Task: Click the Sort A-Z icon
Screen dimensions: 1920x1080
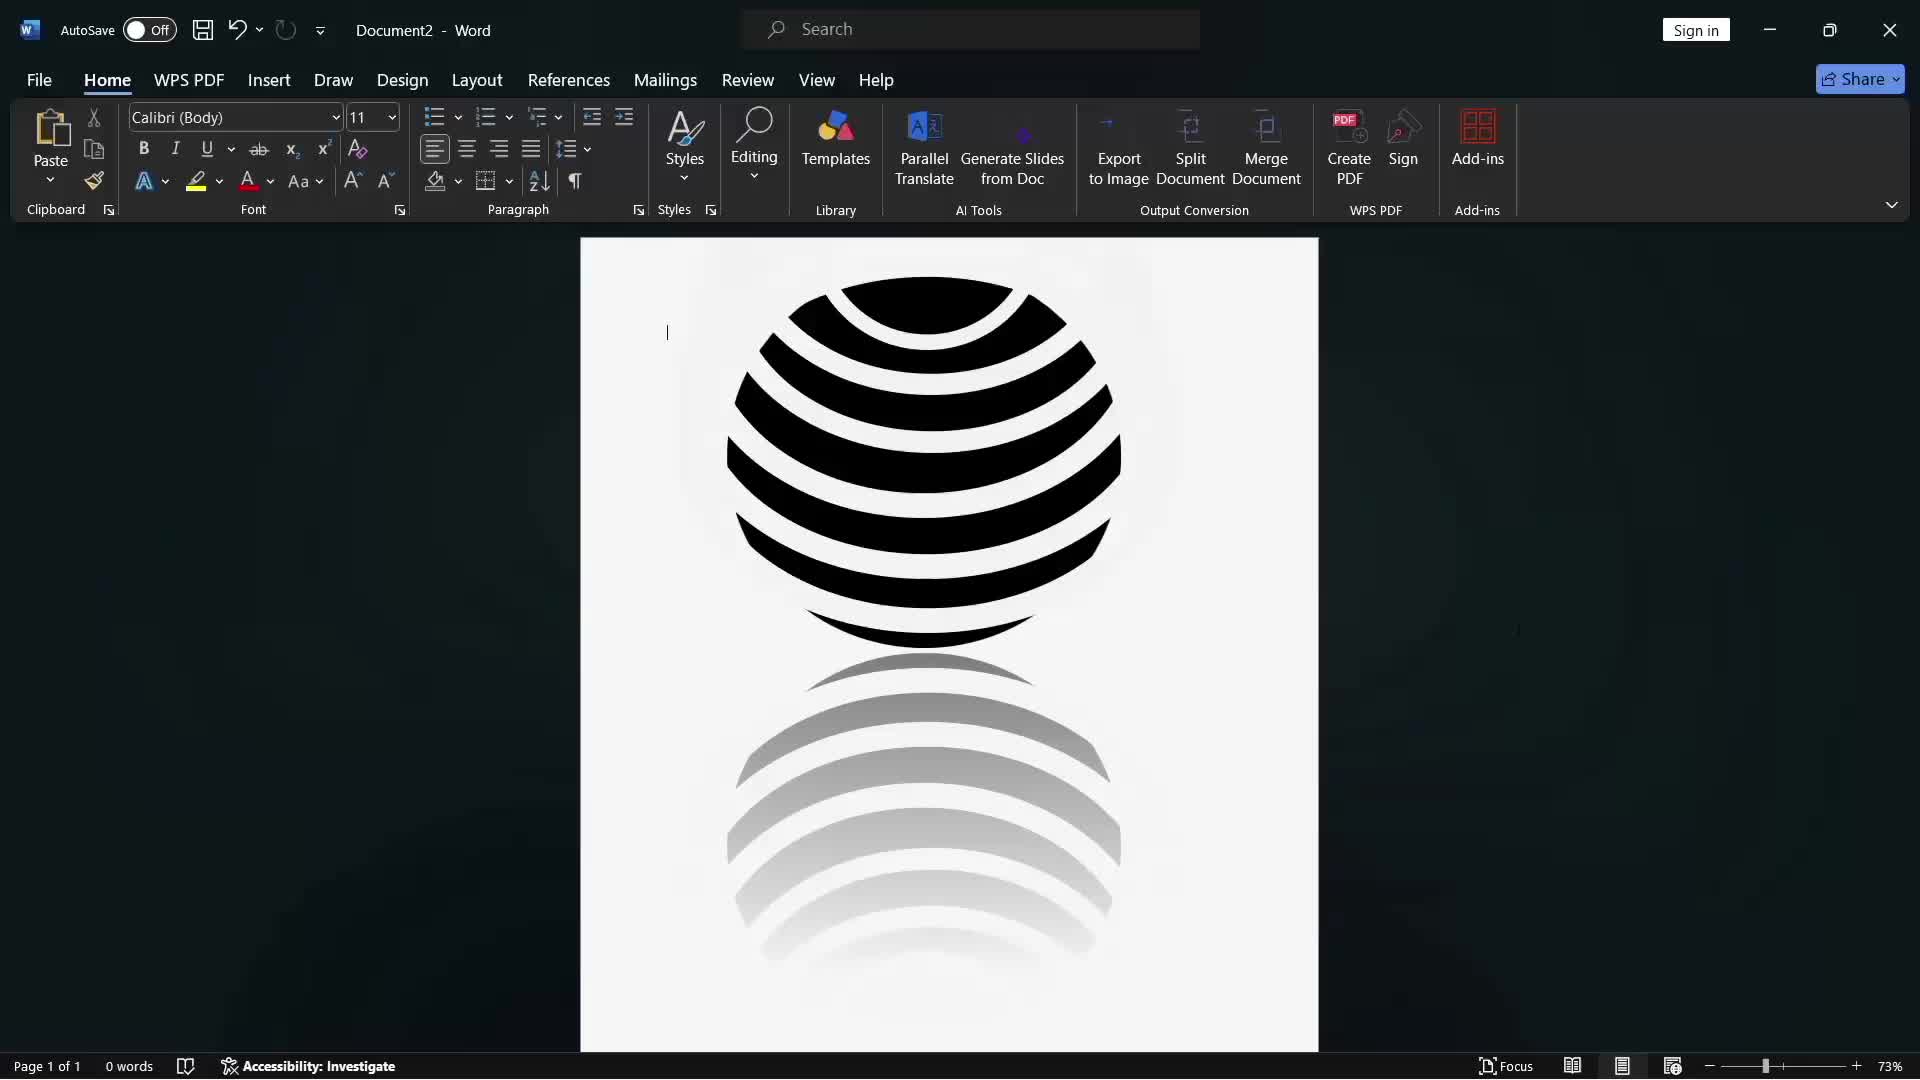Action: [539, 181]
